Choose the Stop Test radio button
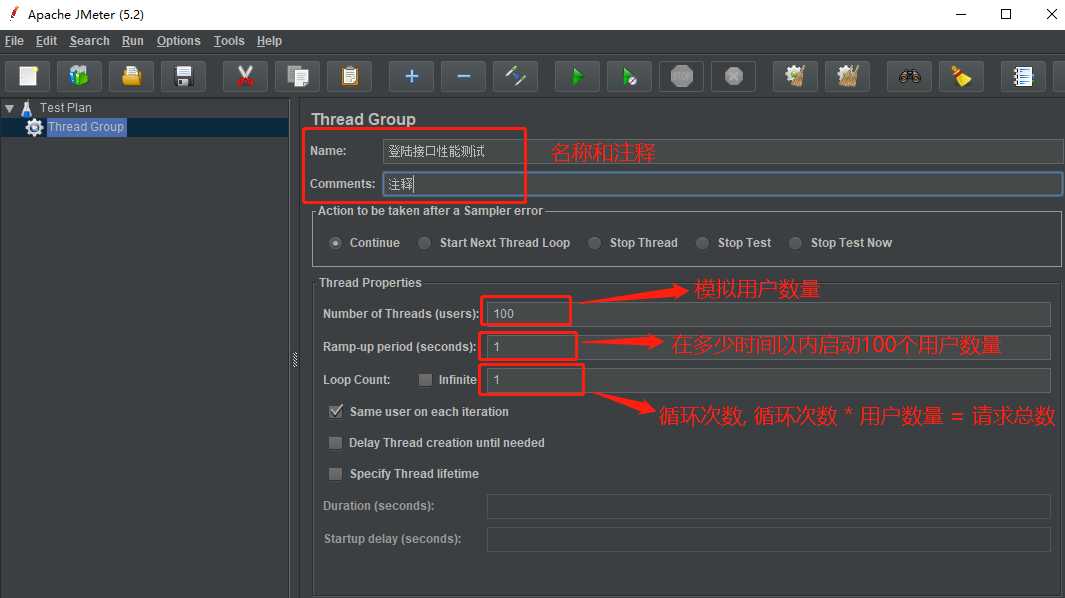Image resolution: width=1065 pixels, height=598 pixels. click(x=702, y=243)
